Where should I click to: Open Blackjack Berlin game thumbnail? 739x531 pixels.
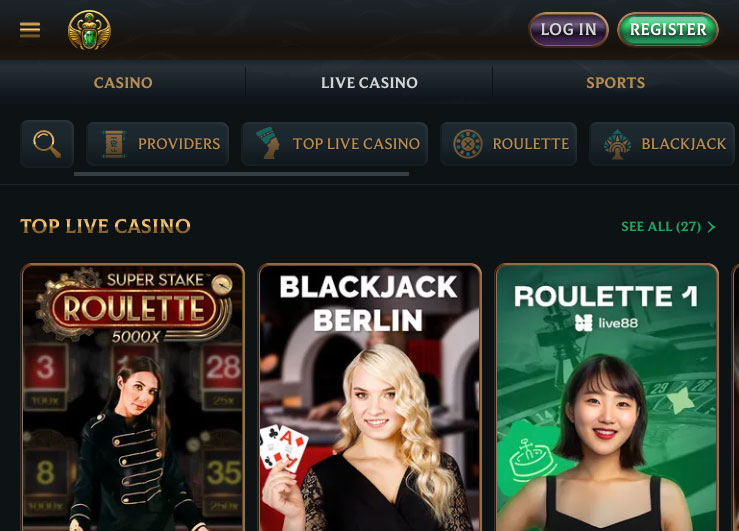(x=370, y=397)
